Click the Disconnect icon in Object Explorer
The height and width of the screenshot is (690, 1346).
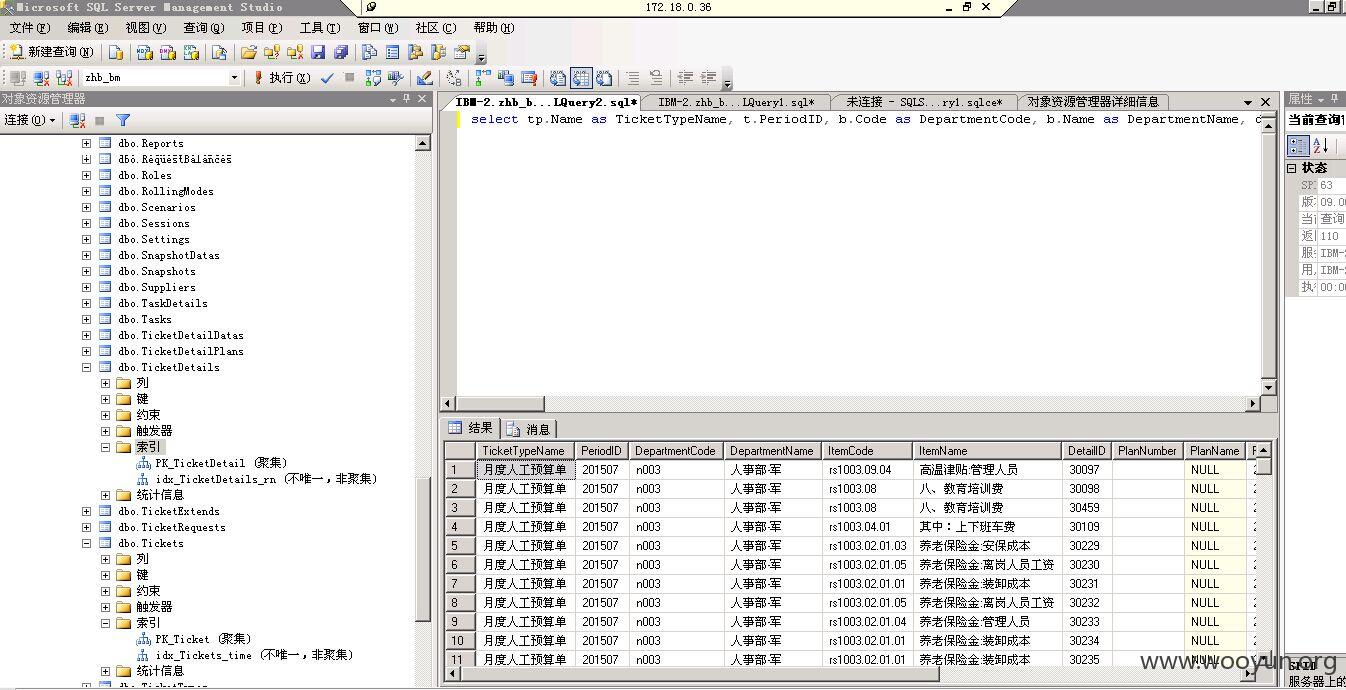(77, 120)
